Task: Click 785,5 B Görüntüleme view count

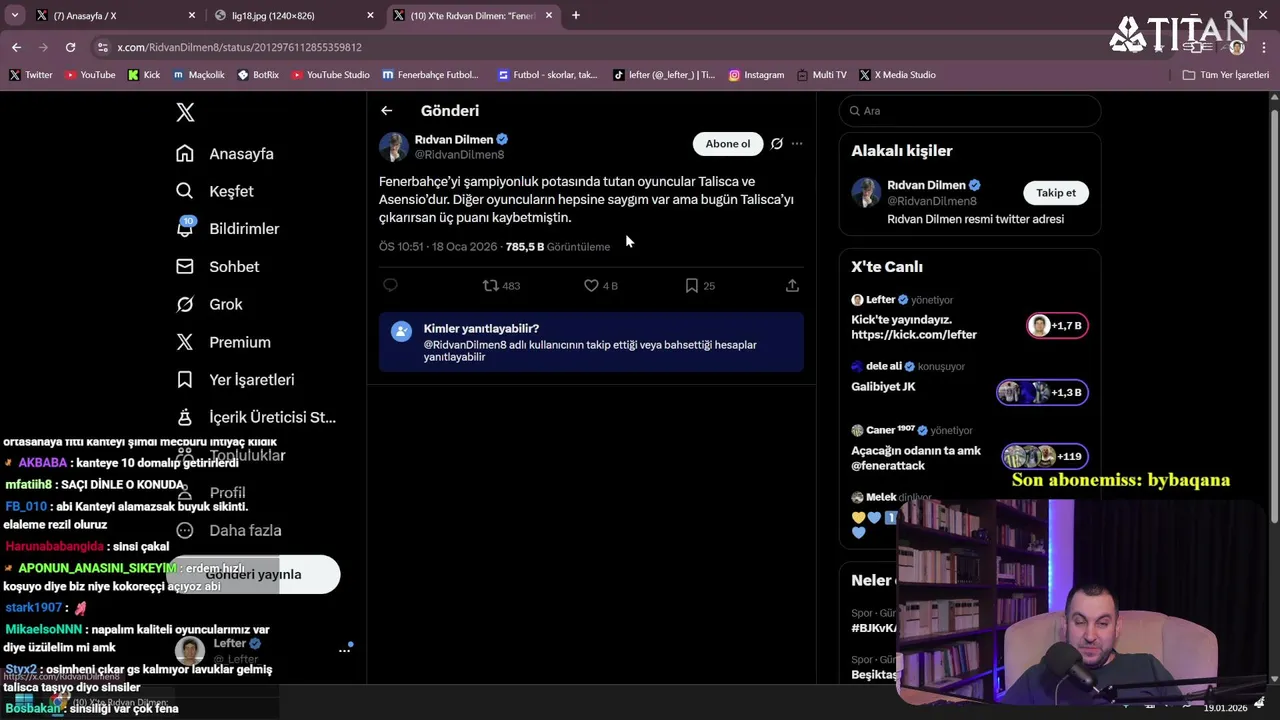Action: 557,247
